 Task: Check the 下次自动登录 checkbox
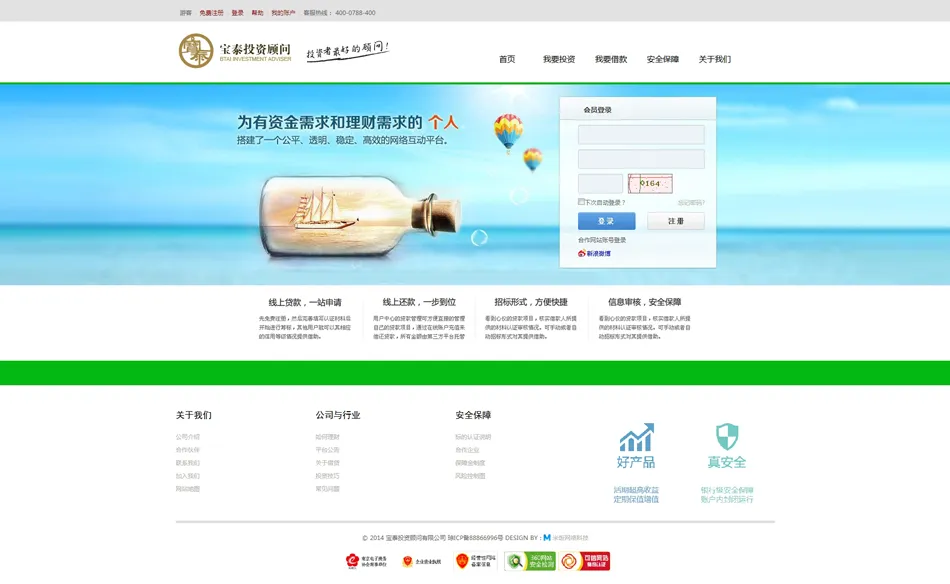click(x=580, y=201)
